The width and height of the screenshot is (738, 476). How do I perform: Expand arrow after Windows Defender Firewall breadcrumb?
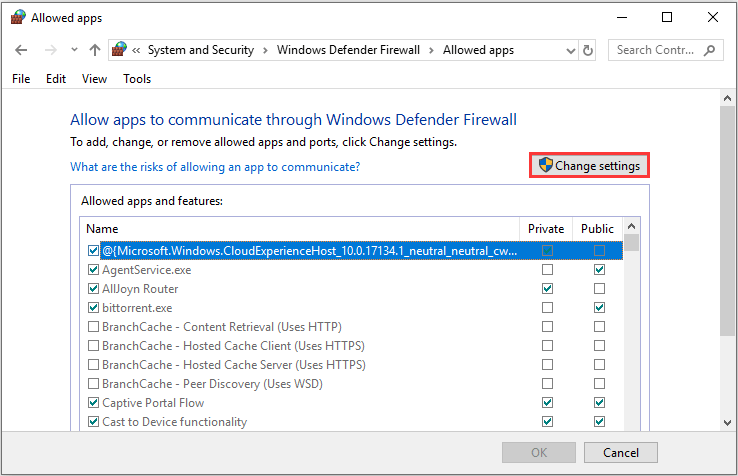tap(431, 50)
